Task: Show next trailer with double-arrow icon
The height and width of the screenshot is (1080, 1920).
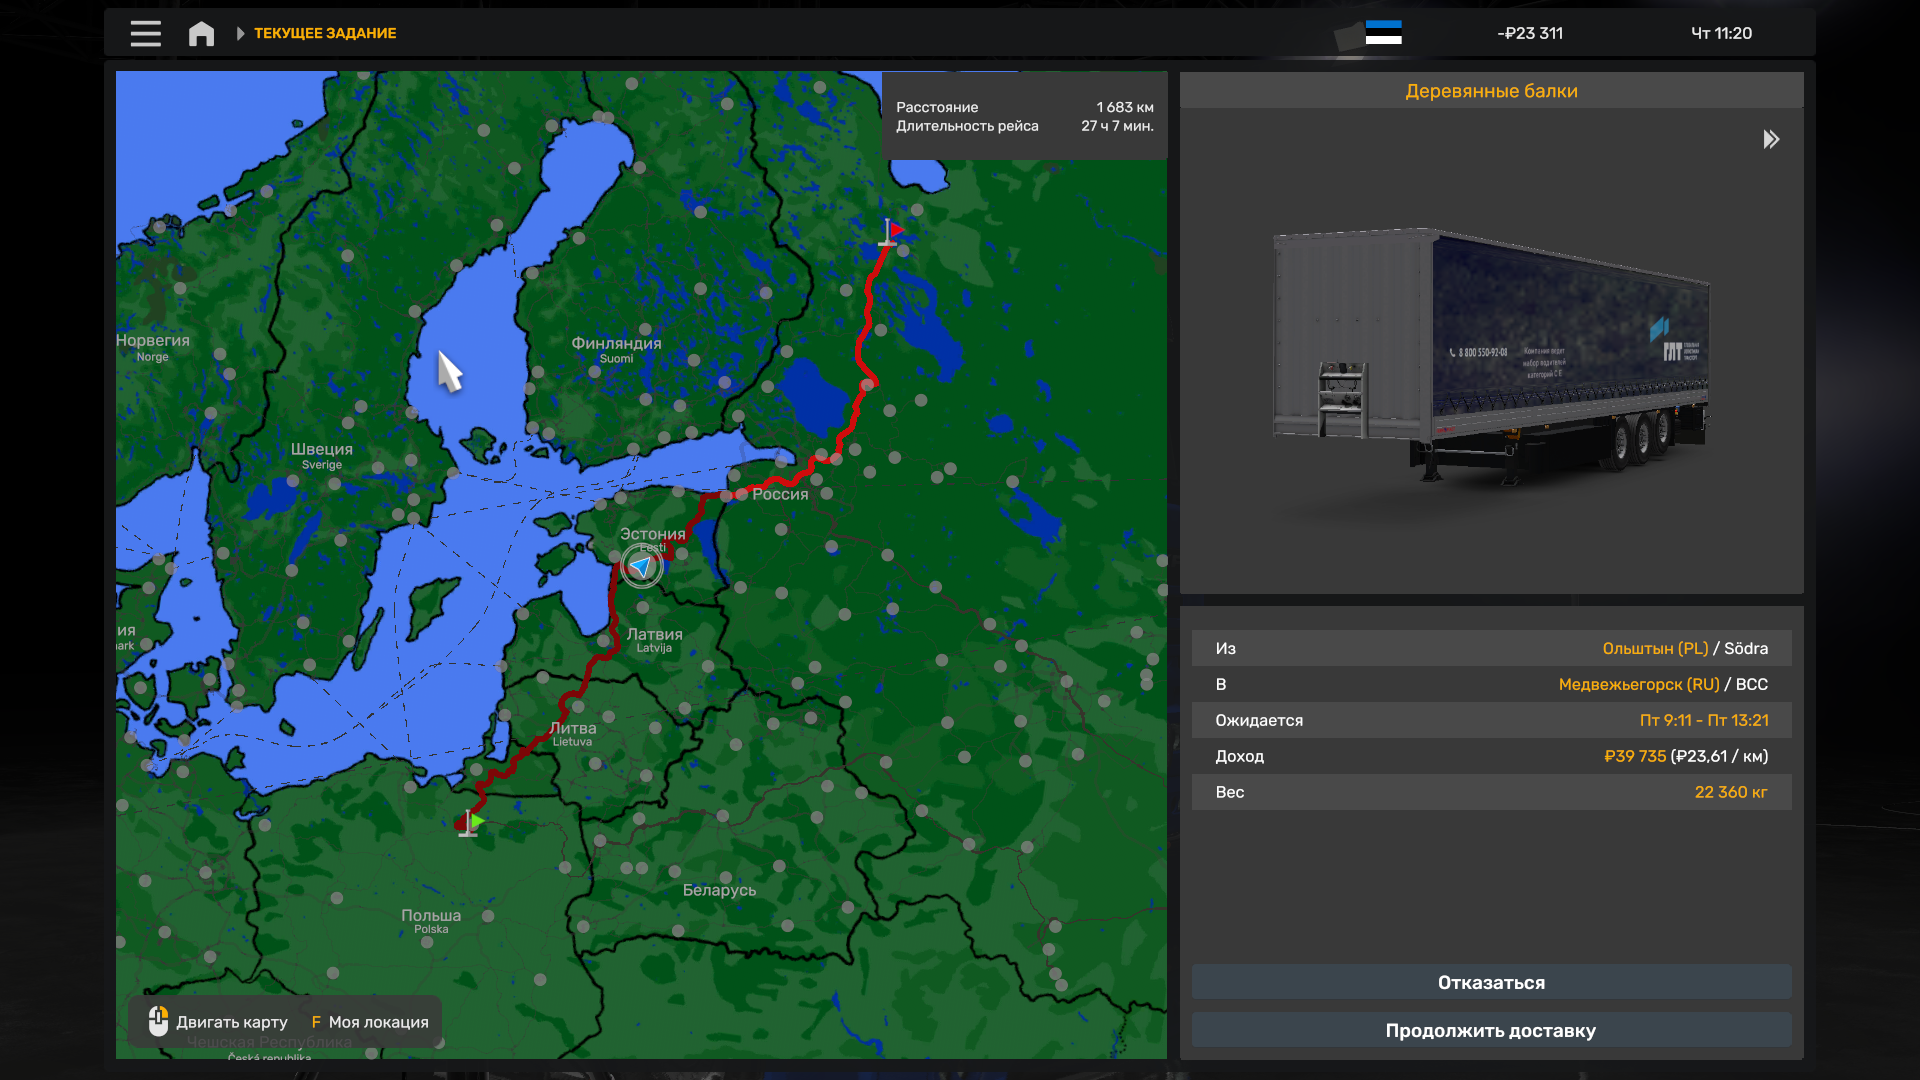Action: point(1771,139)
